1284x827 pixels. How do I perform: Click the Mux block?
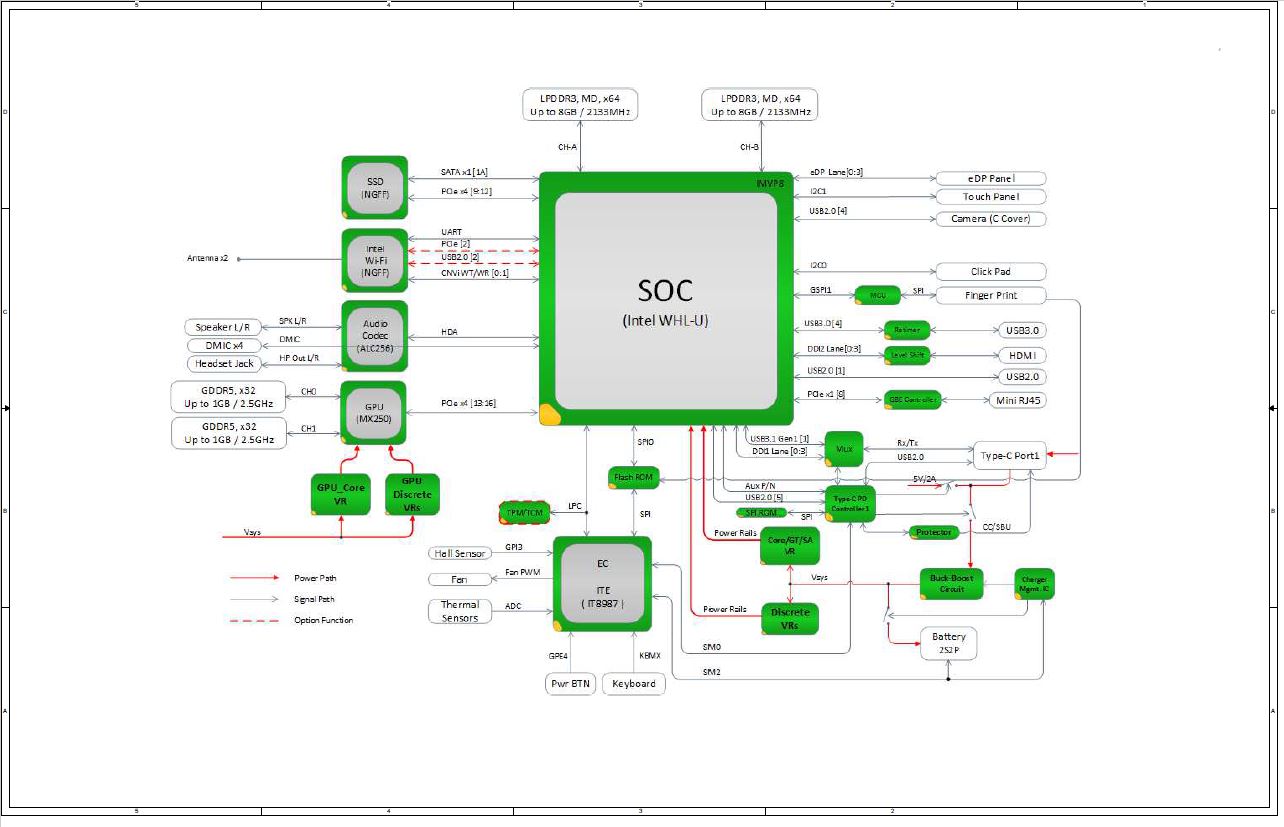click(x=843, y=450)
